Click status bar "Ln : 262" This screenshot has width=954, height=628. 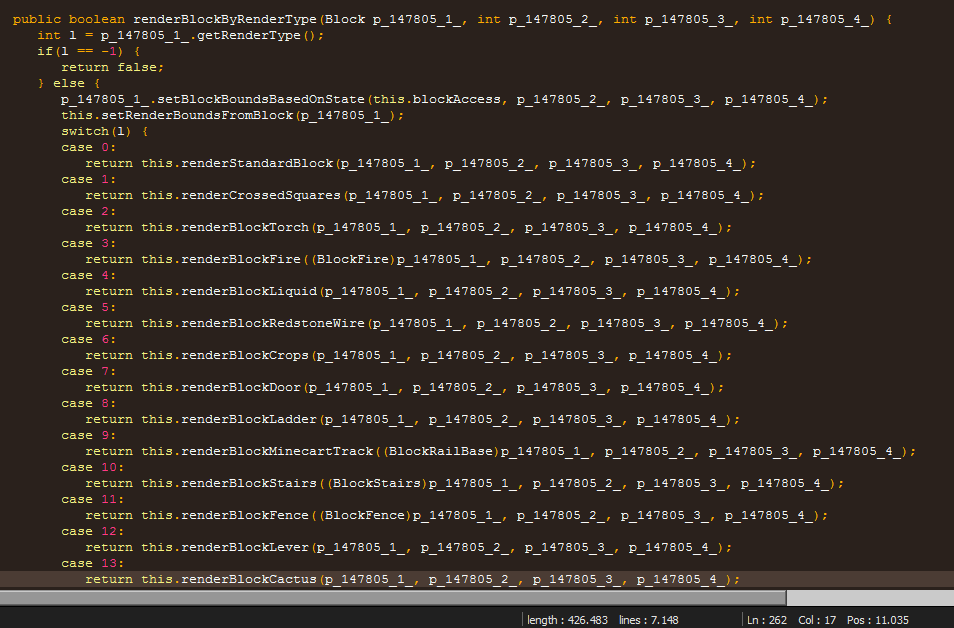pyautogui.click(x=767, y=620)
